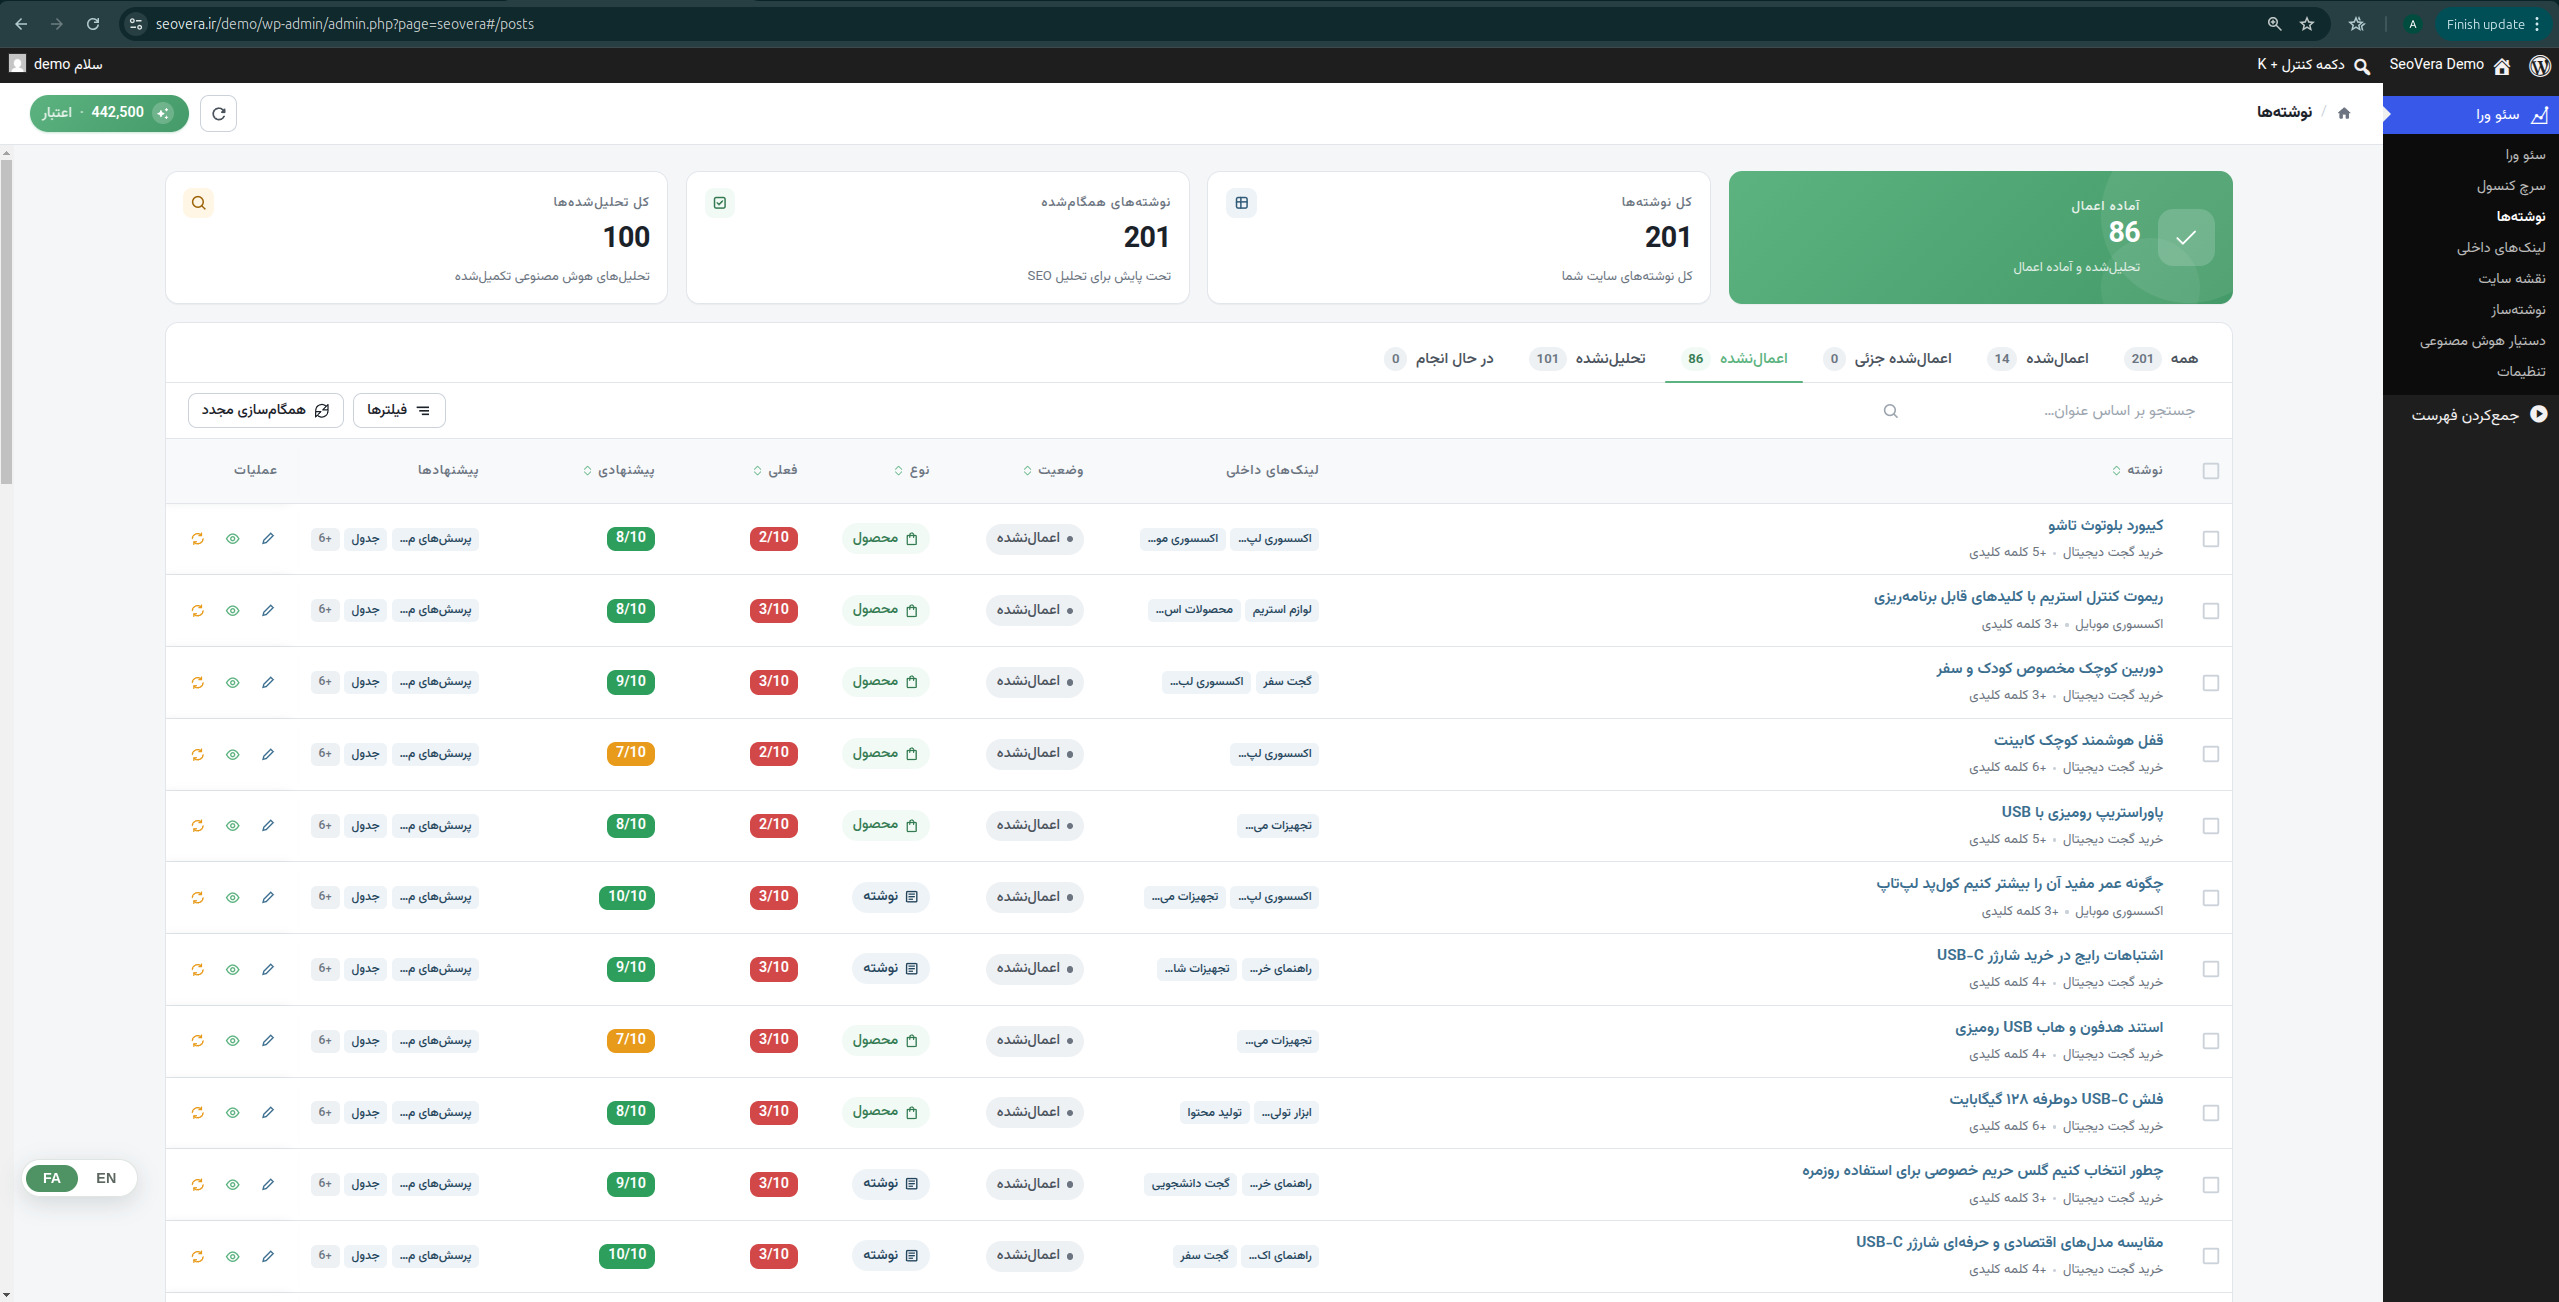Click همگام‌سازی مجدد resync button
The image size is (2559, 1302).
tap(265, 410)
